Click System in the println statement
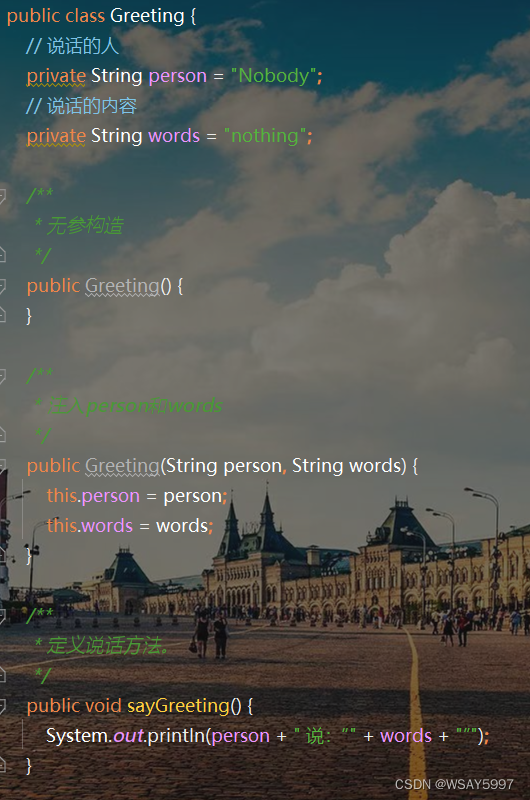530x800 pixels. (x=77, y=736)
